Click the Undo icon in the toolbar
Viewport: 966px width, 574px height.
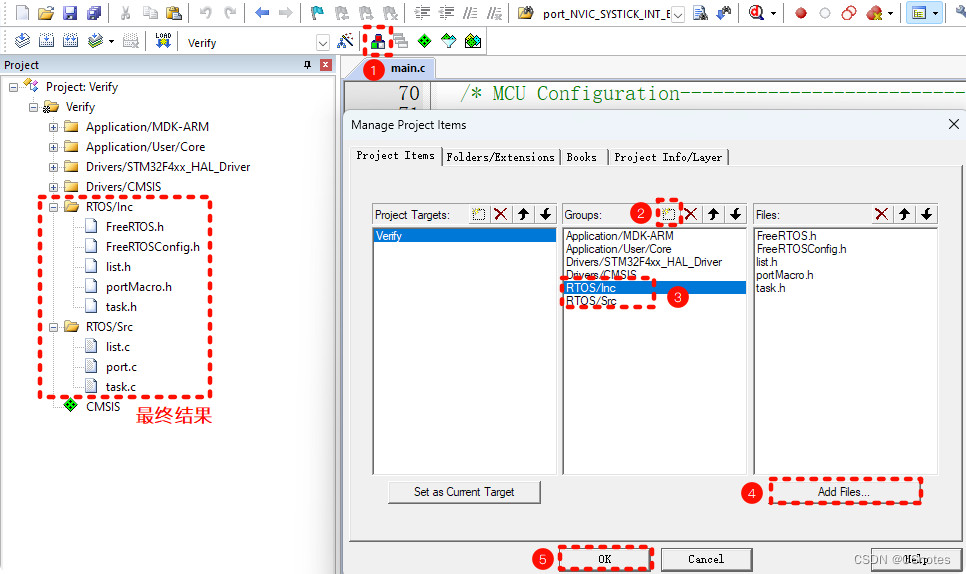(205, 13)
